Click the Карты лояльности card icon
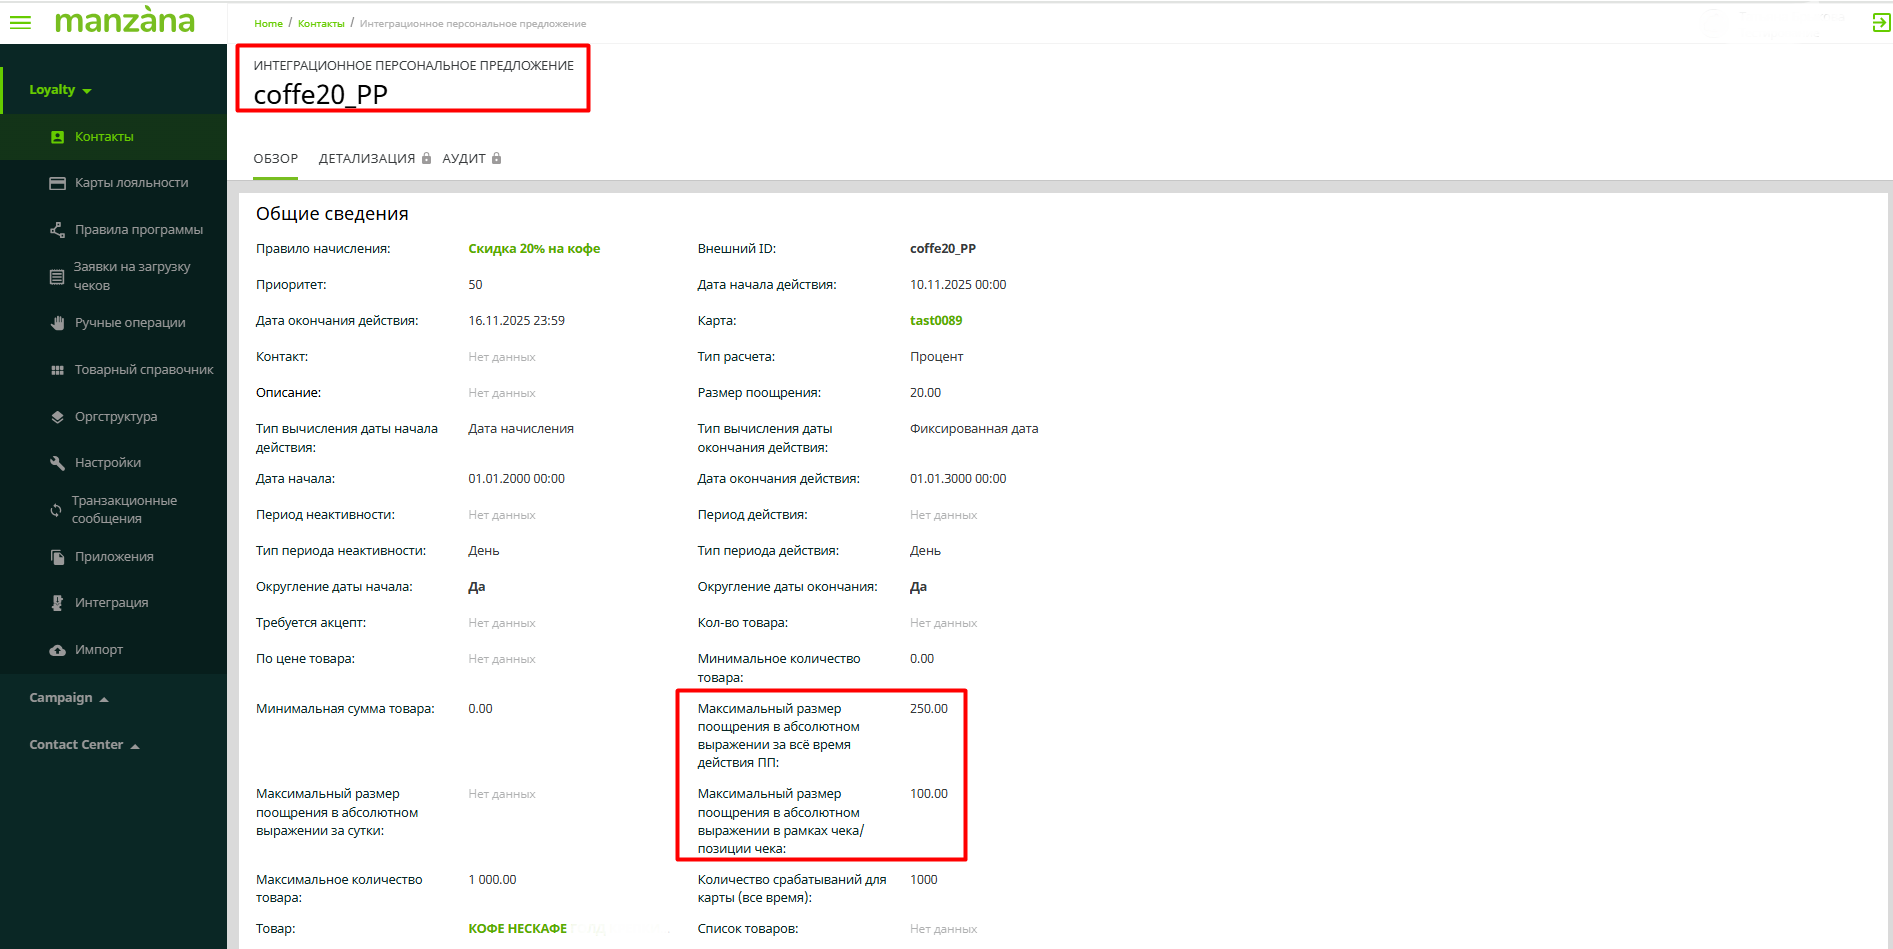Image resolution: width=1893 pixels, height=949 pixels. pos(57,183)
